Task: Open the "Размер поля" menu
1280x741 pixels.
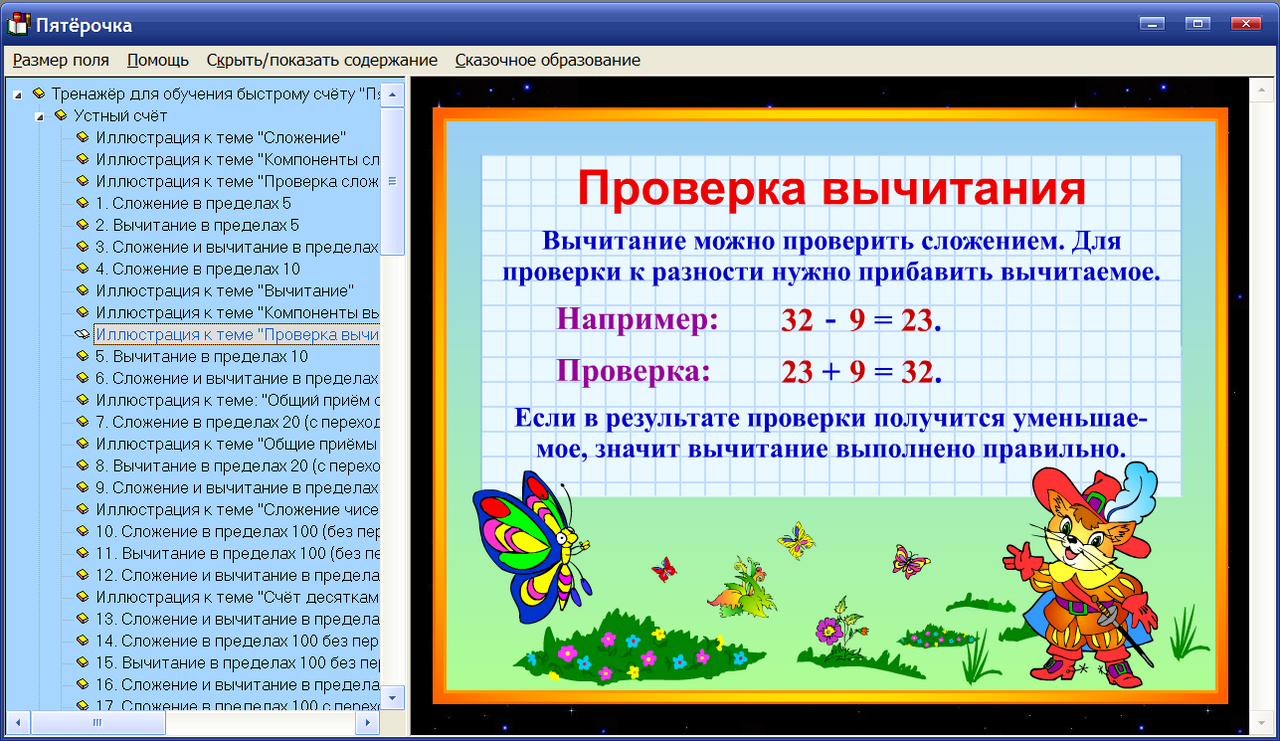Action: (x=60, y=60)
